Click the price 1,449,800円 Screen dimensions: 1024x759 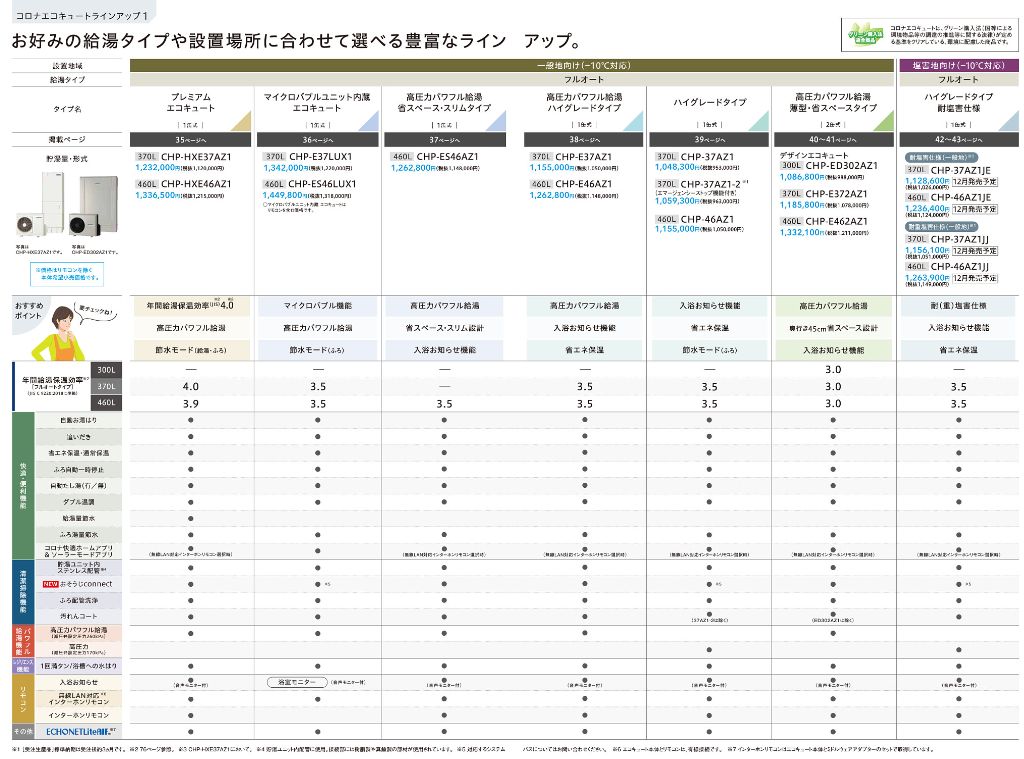pos(285,195)
